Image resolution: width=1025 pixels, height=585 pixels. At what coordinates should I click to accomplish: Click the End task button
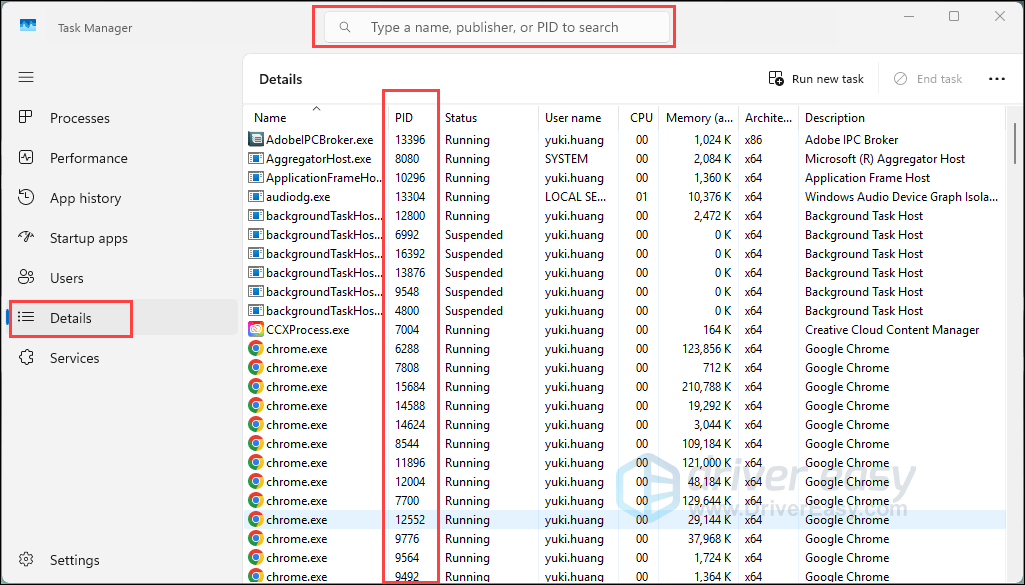928,79
